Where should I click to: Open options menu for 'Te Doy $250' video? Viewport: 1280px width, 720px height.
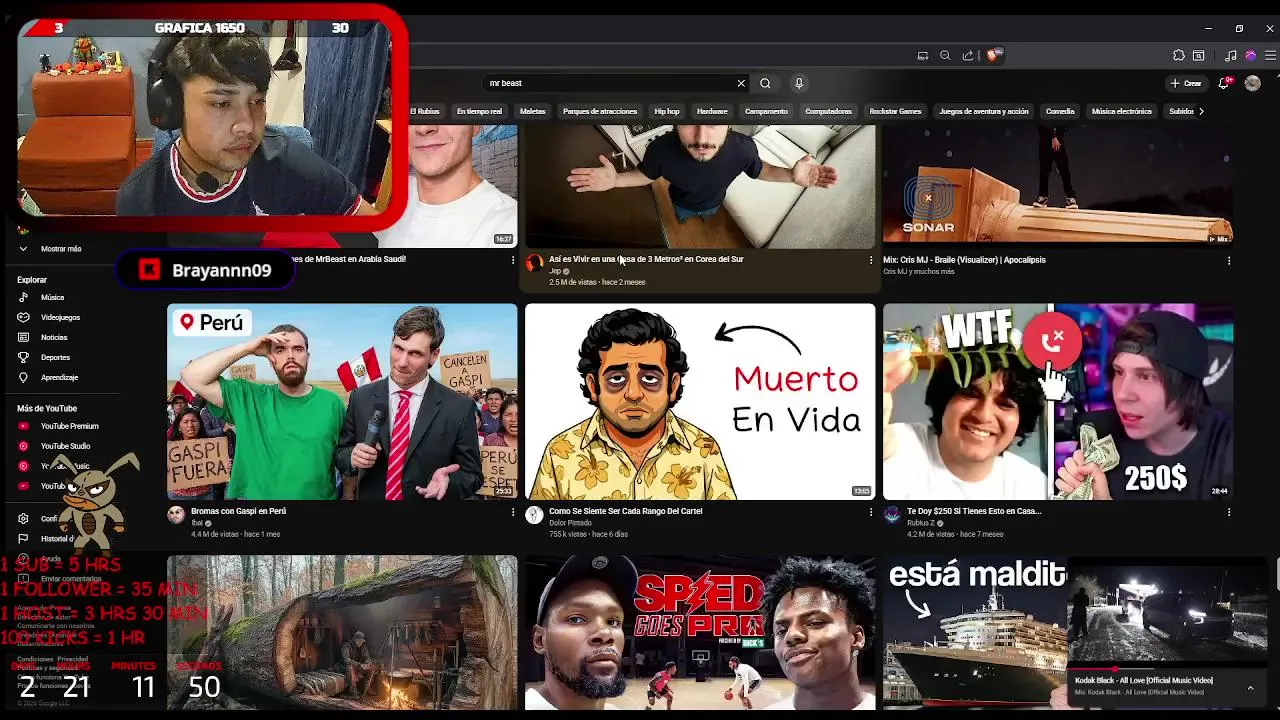pos(1229,512)
